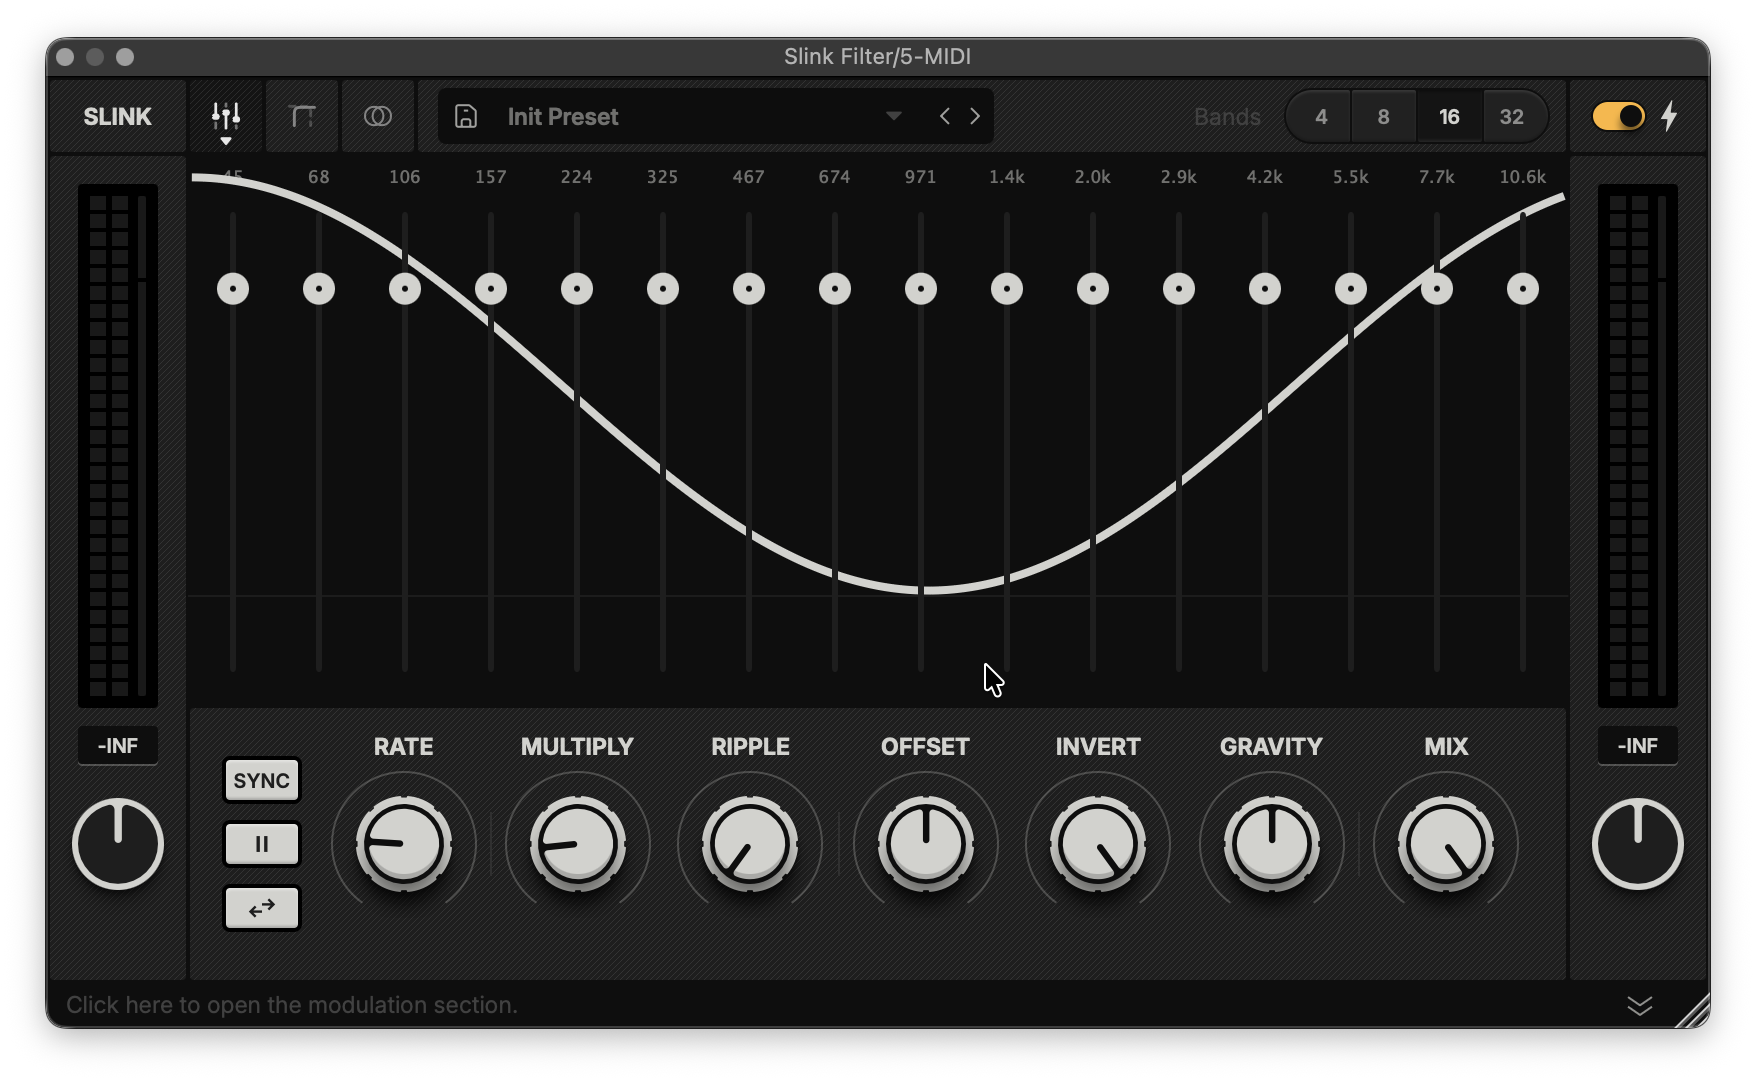Open the Init Preset dropdown arrow
This screenshot has height=1082, width=1756.
[x=894, y=116]
